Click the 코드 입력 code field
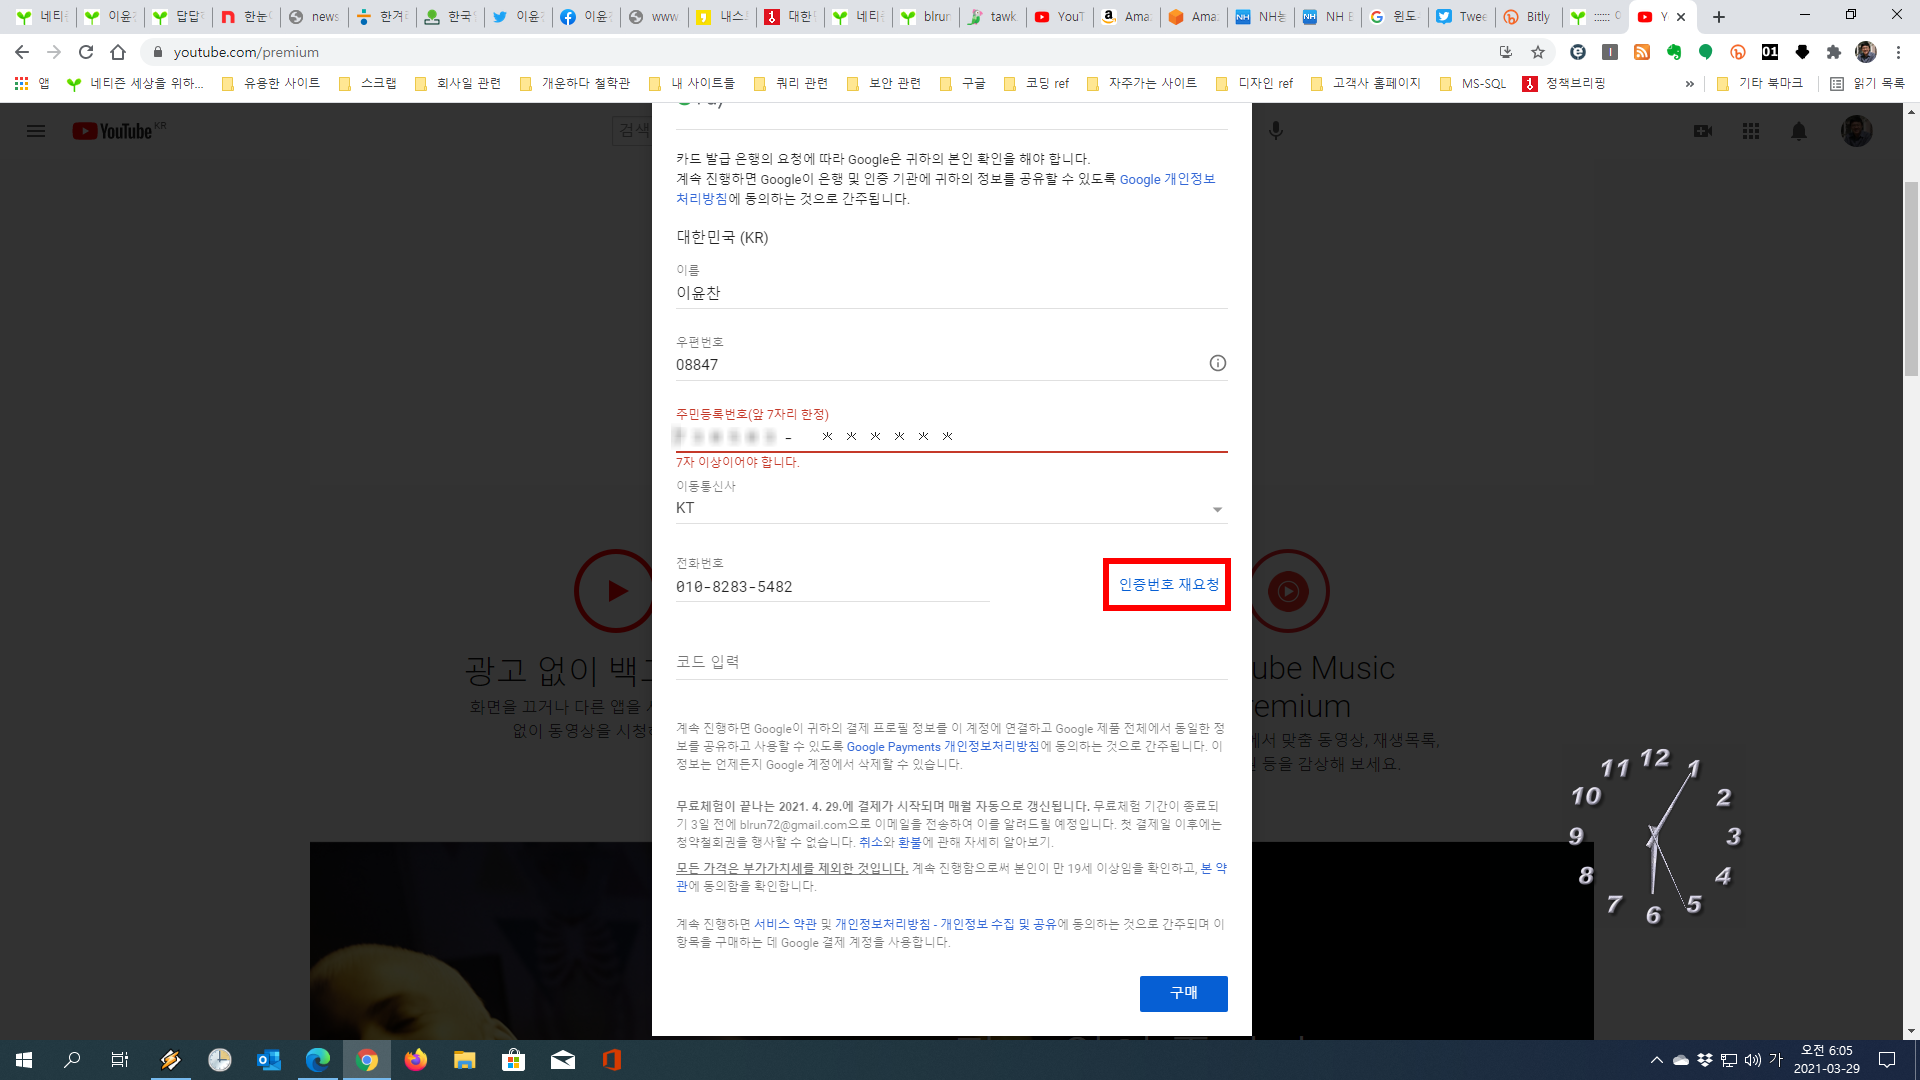 [951, 662]
